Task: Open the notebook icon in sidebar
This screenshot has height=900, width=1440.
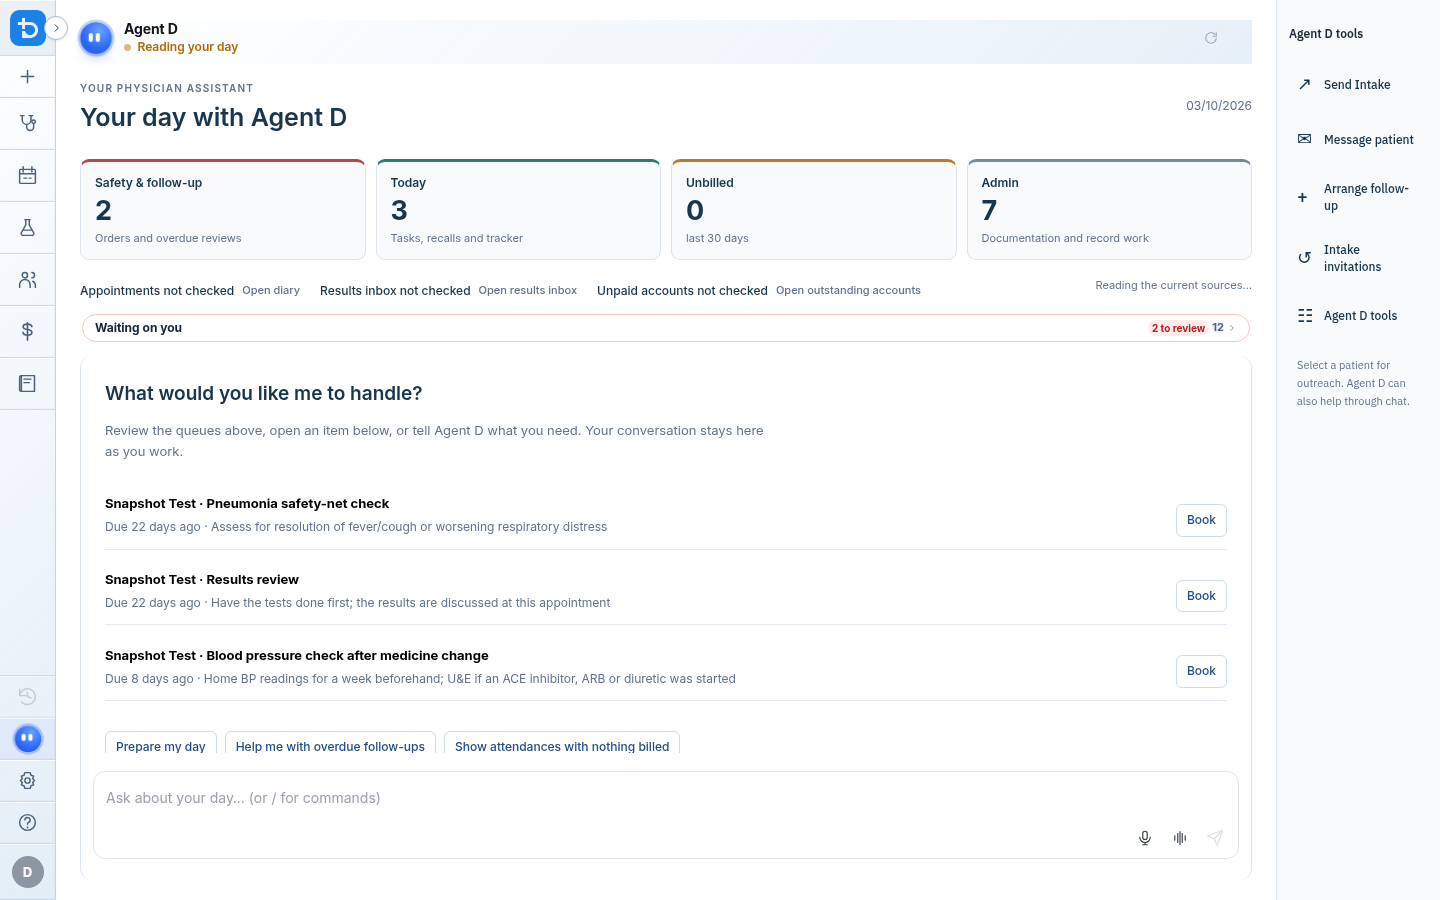Action: coord(27,383)
